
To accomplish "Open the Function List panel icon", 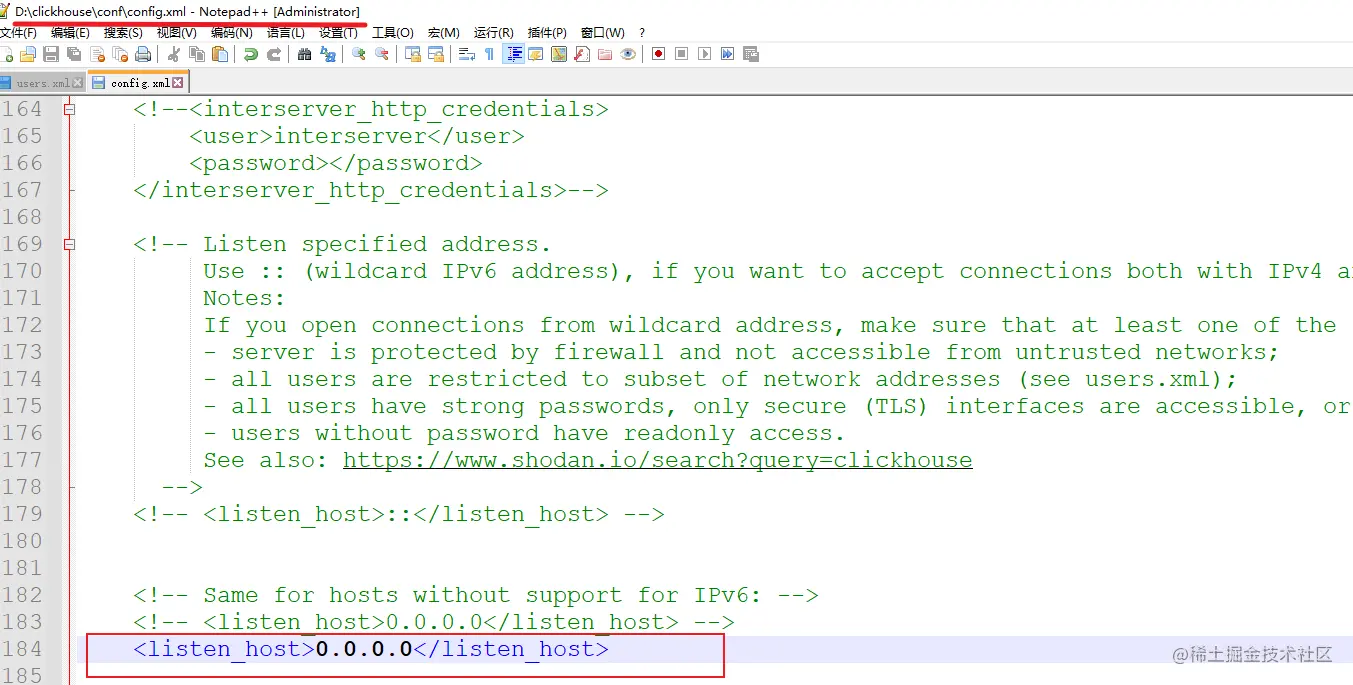I will click(x=582, y=54).
